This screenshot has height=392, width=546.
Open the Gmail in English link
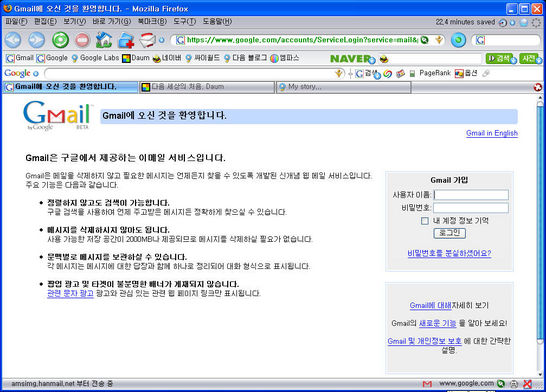click(x=492, y=133)
